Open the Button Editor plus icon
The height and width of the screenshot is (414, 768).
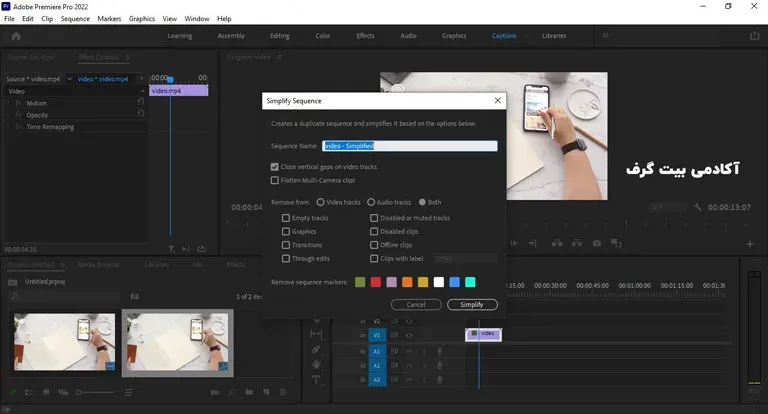[749, 244]
